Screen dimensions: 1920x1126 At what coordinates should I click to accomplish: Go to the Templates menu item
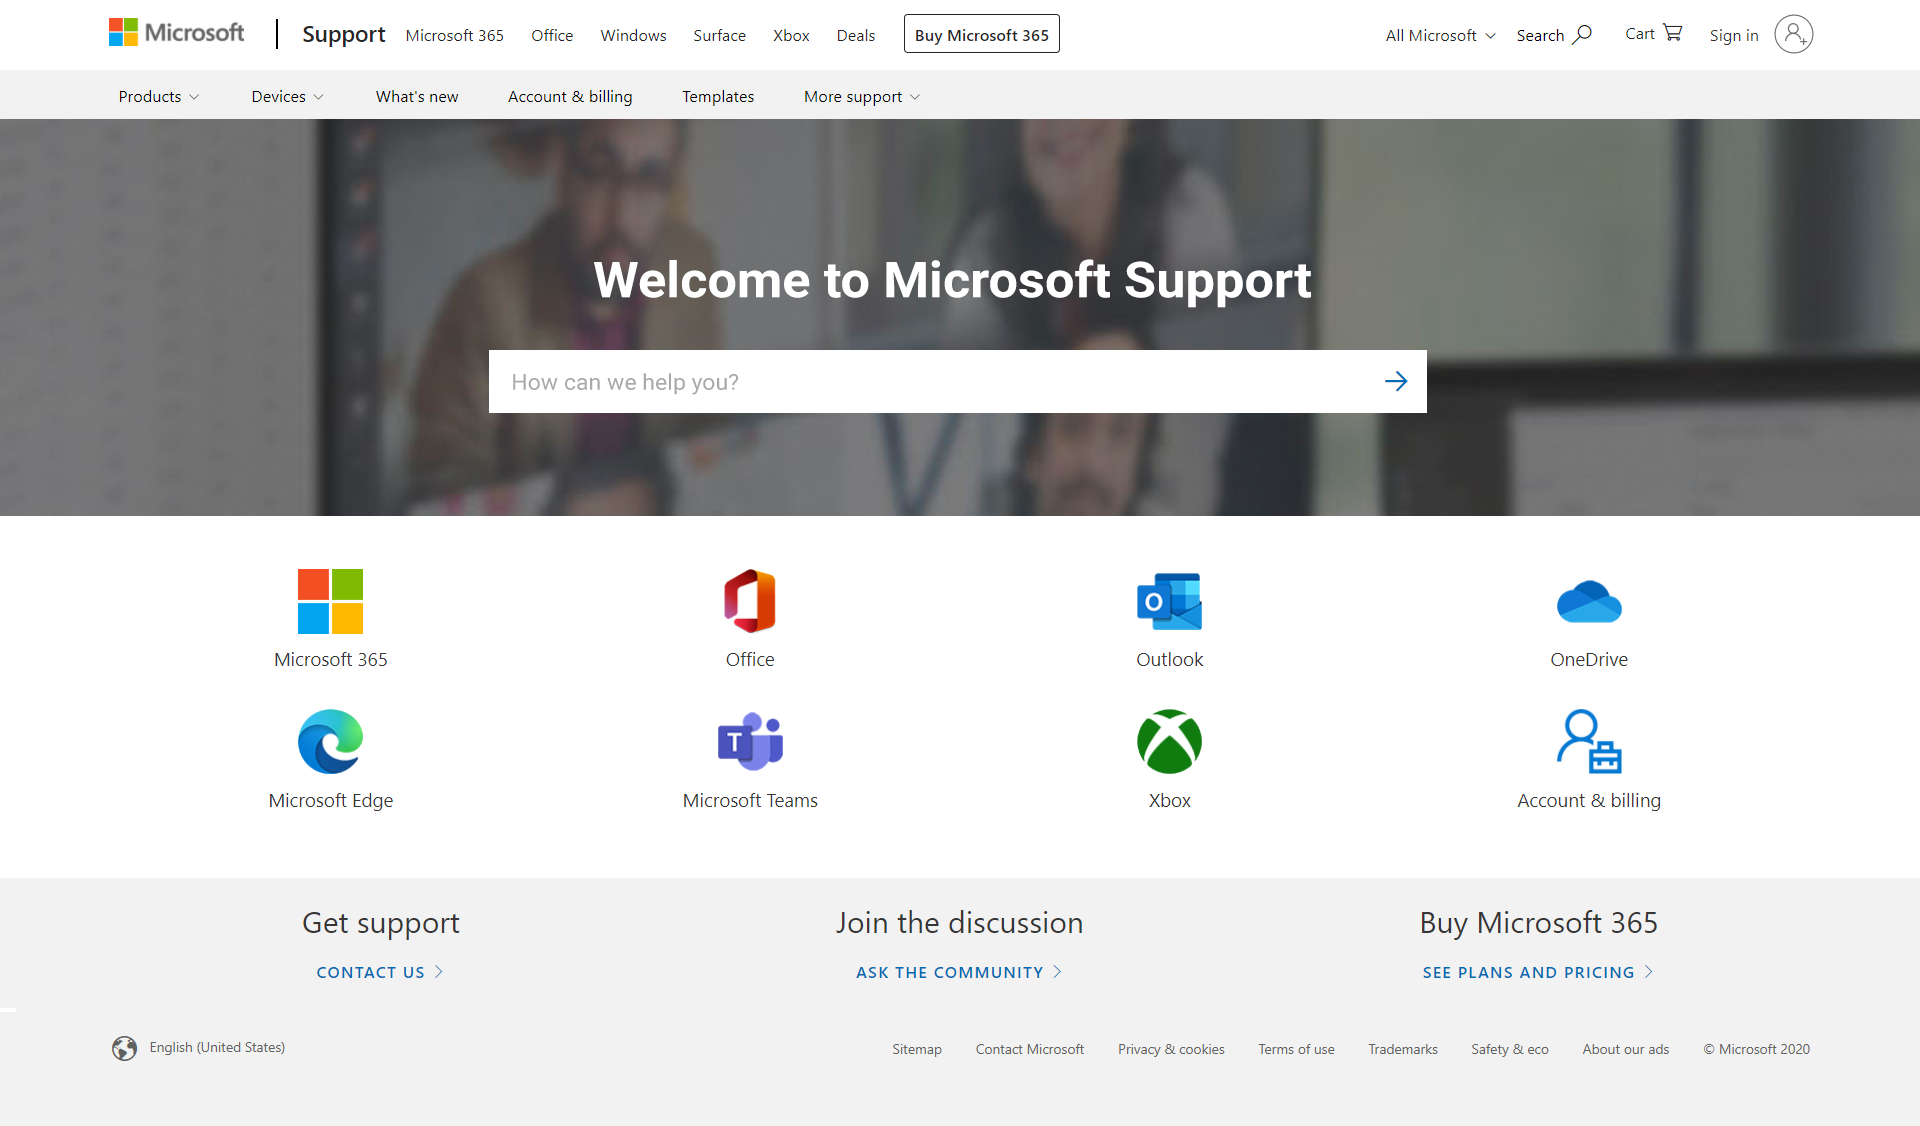pyautogui.click(x=718, y=97)
